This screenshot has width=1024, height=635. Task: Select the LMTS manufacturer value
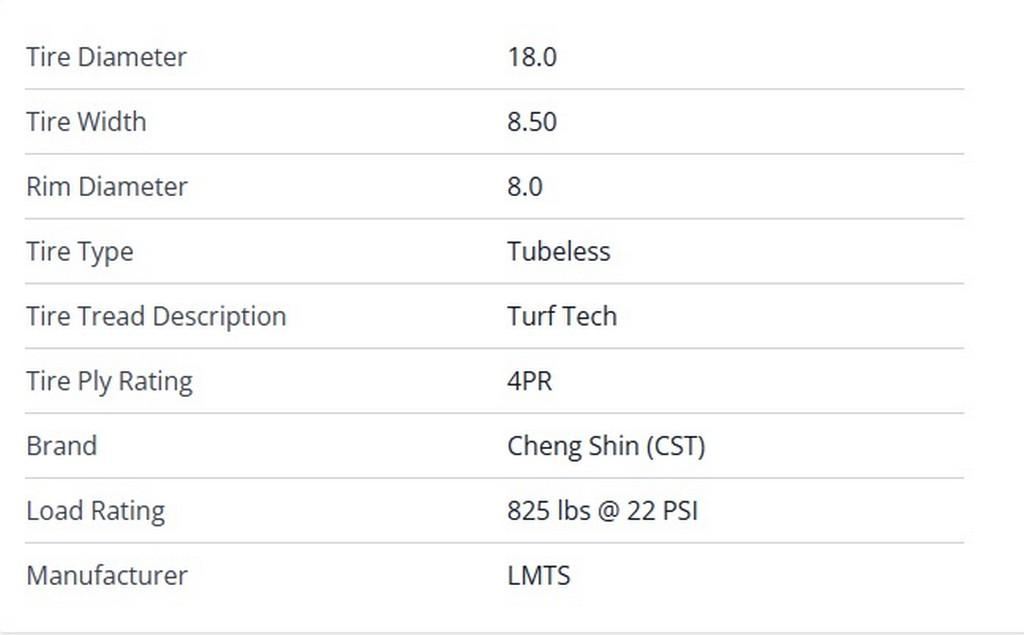click(x=538, y=576)
